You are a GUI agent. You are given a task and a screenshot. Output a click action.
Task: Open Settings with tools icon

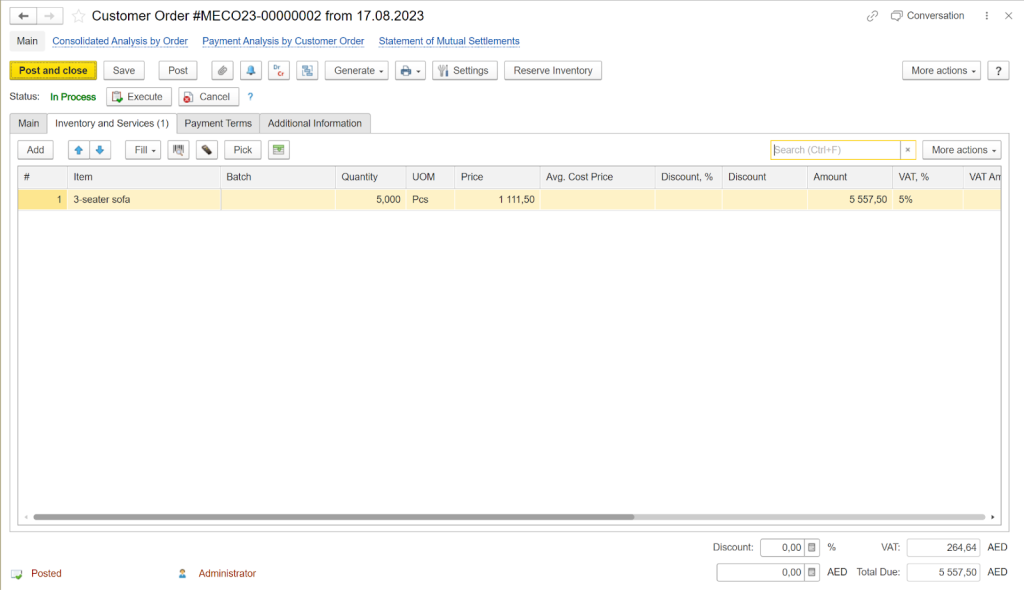click(x=464, y=71)
